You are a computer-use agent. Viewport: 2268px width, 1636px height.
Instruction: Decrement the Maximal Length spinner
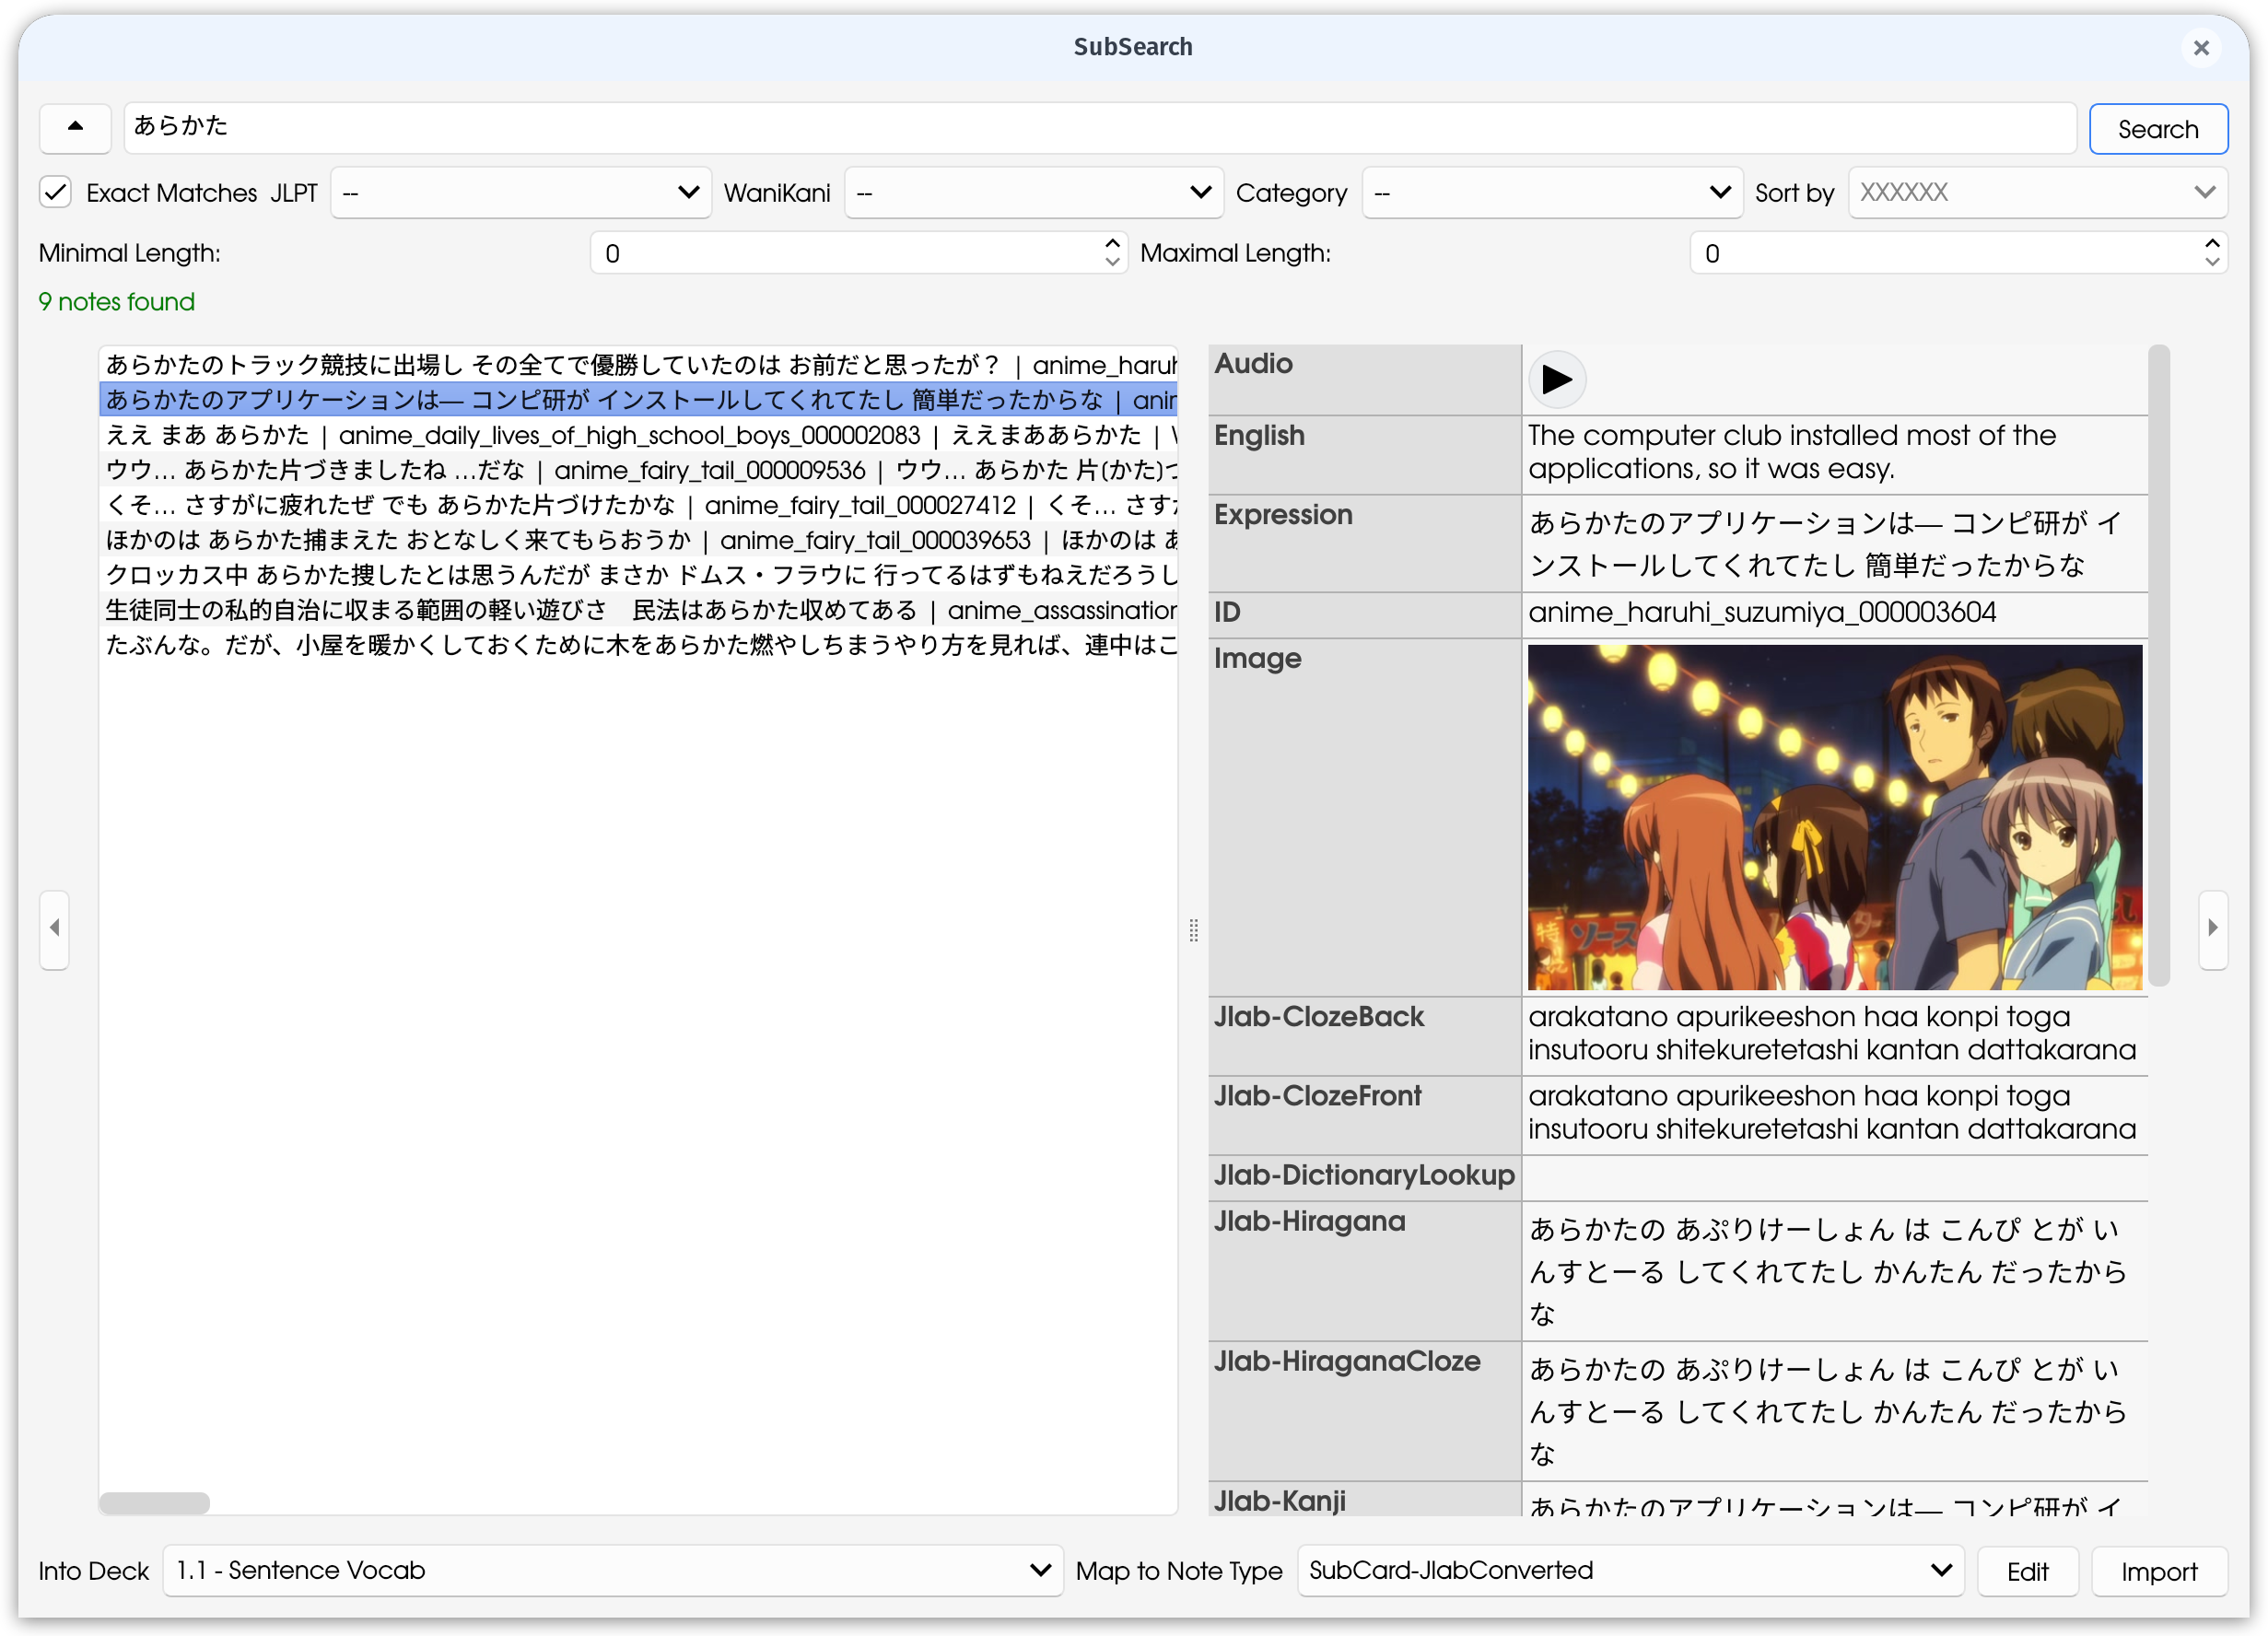[x=2211, y=262]
